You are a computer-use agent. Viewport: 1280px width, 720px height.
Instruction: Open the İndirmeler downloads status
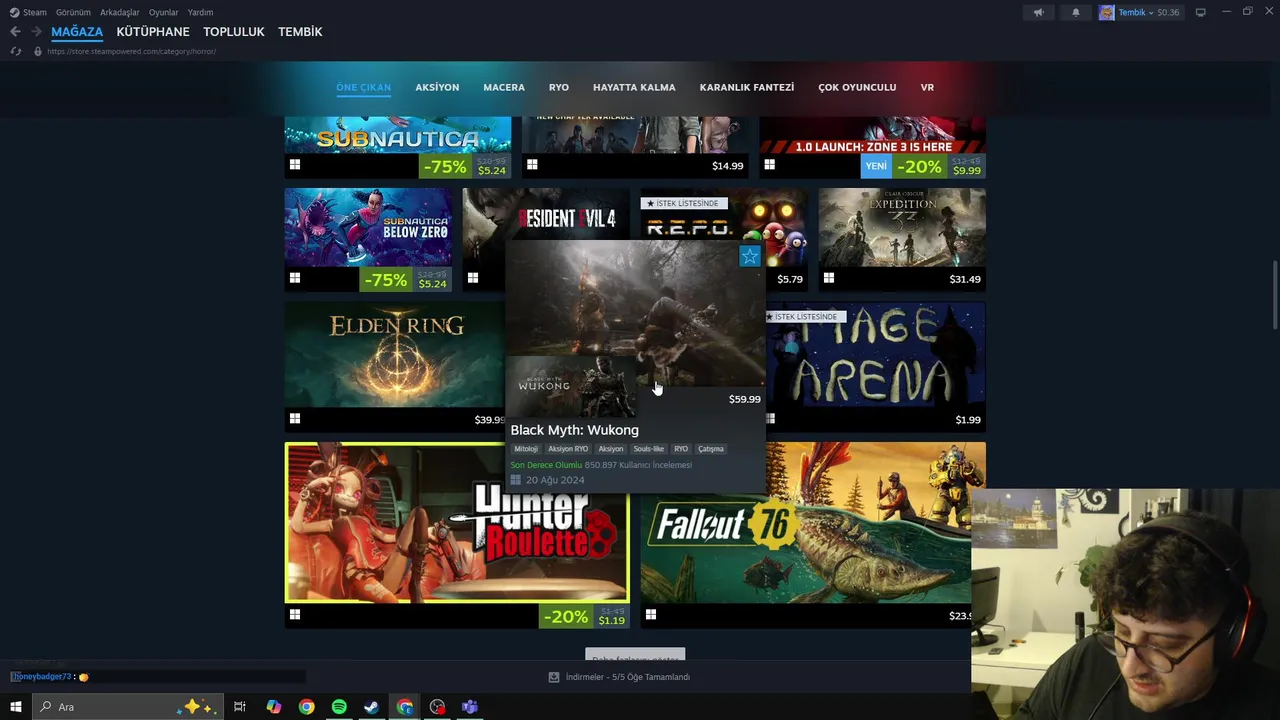[x=628, y=677]
